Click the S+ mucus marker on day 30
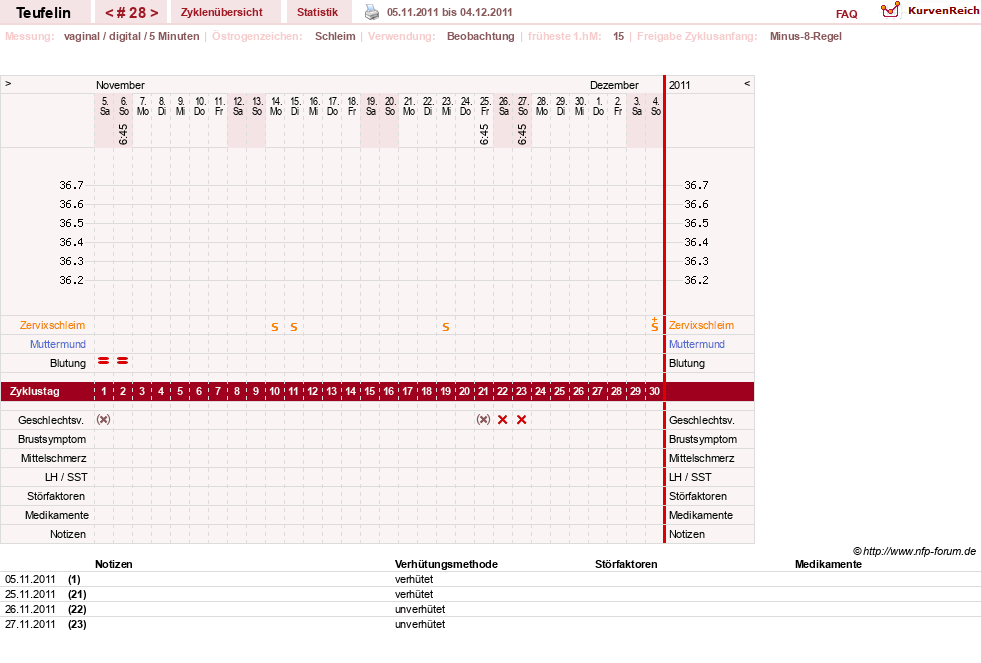The height and width of the screenshot is (663, 981). click(654, 325)
